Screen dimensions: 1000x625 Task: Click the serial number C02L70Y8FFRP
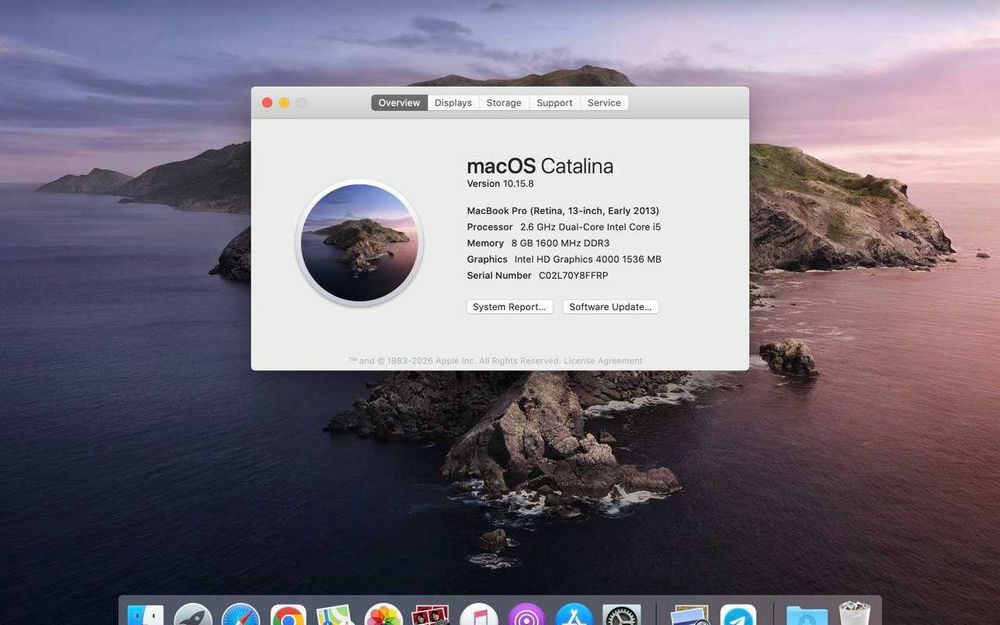pyautogui.click(x=573, y=276)
